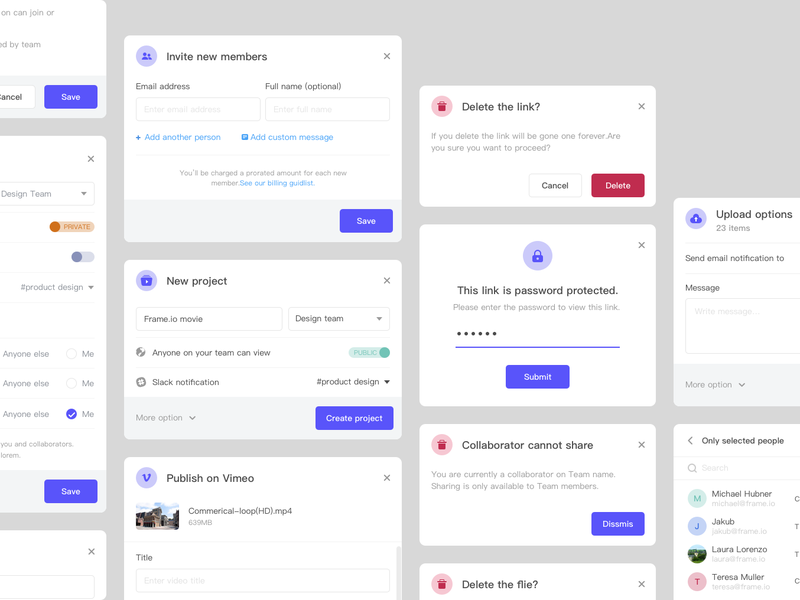800x600 pixels.
Task: Select Laura Lorenzo from the people list
Action: (x=738, y=553)
